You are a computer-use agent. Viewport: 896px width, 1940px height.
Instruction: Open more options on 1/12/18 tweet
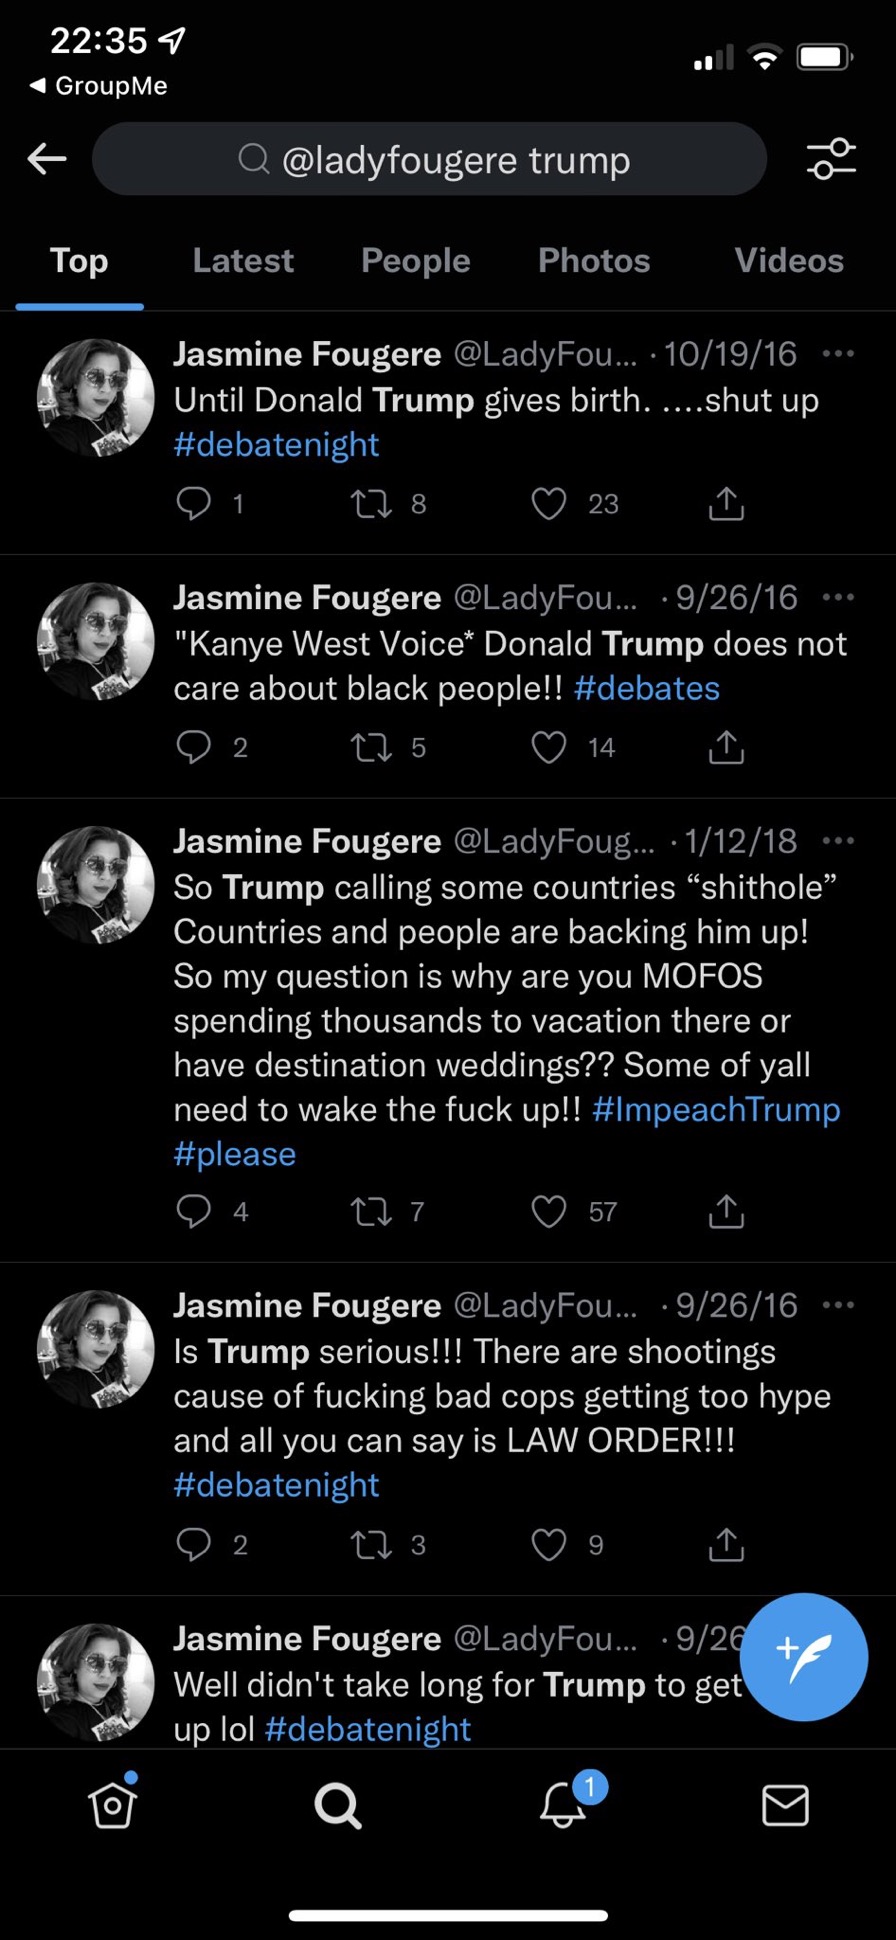point(838,840)
